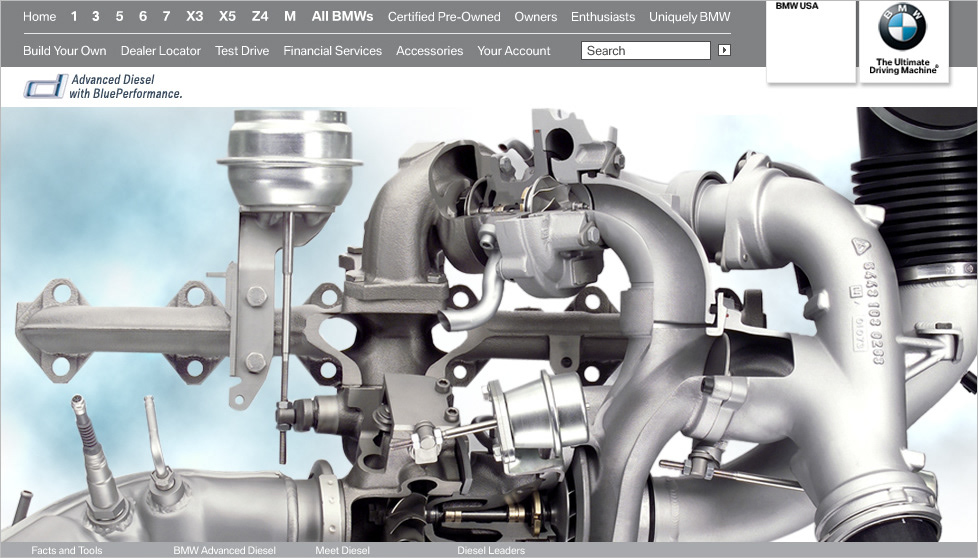
Task: Launch the Build Your Own configurator
Action: point(65,51)
